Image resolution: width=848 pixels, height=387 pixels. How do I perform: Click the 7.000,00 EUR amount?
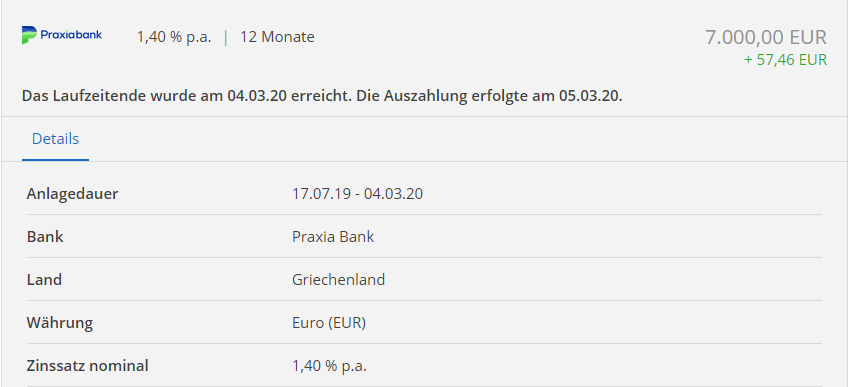click(766, 37)
